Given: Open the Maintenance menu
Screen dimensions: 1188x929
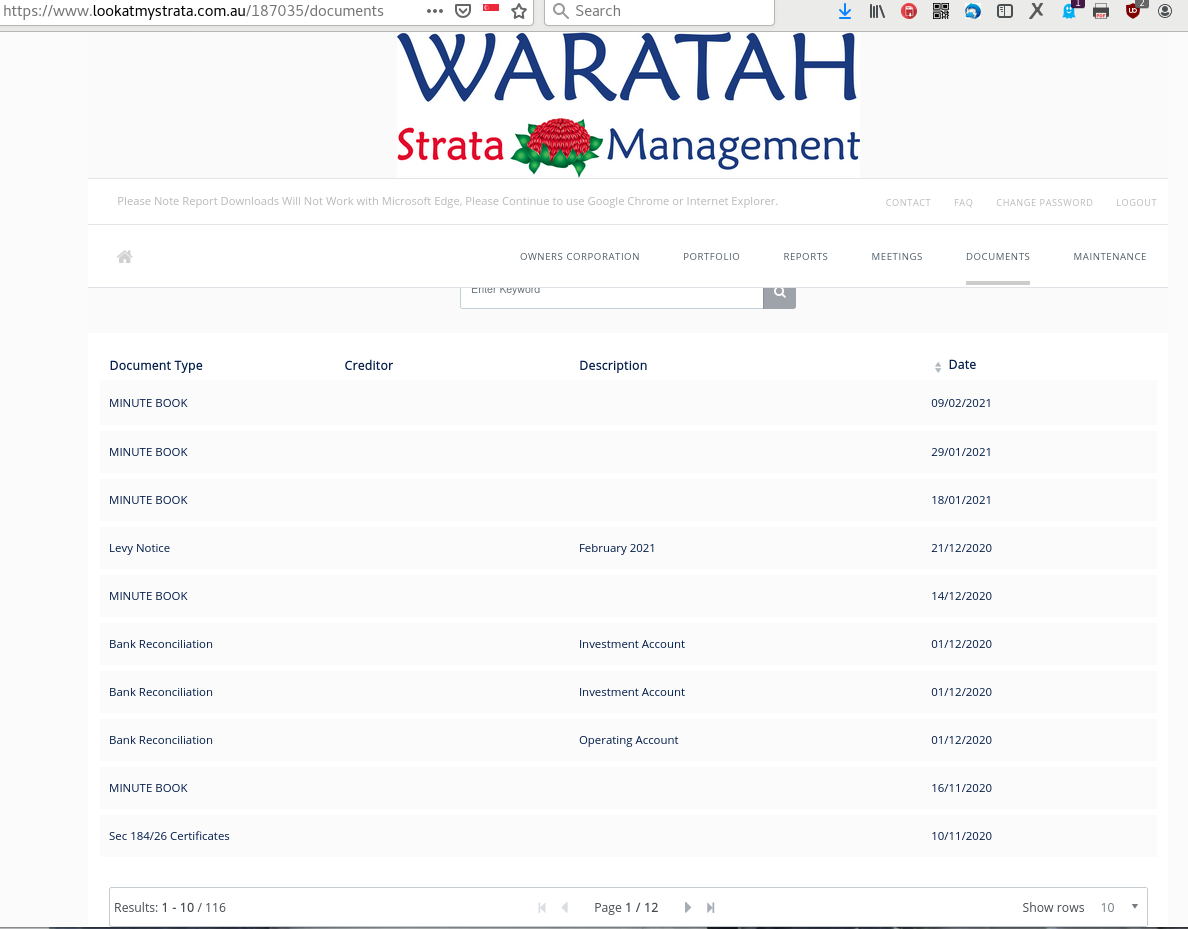Looking at the screenshot, I should pos(1110,257).
